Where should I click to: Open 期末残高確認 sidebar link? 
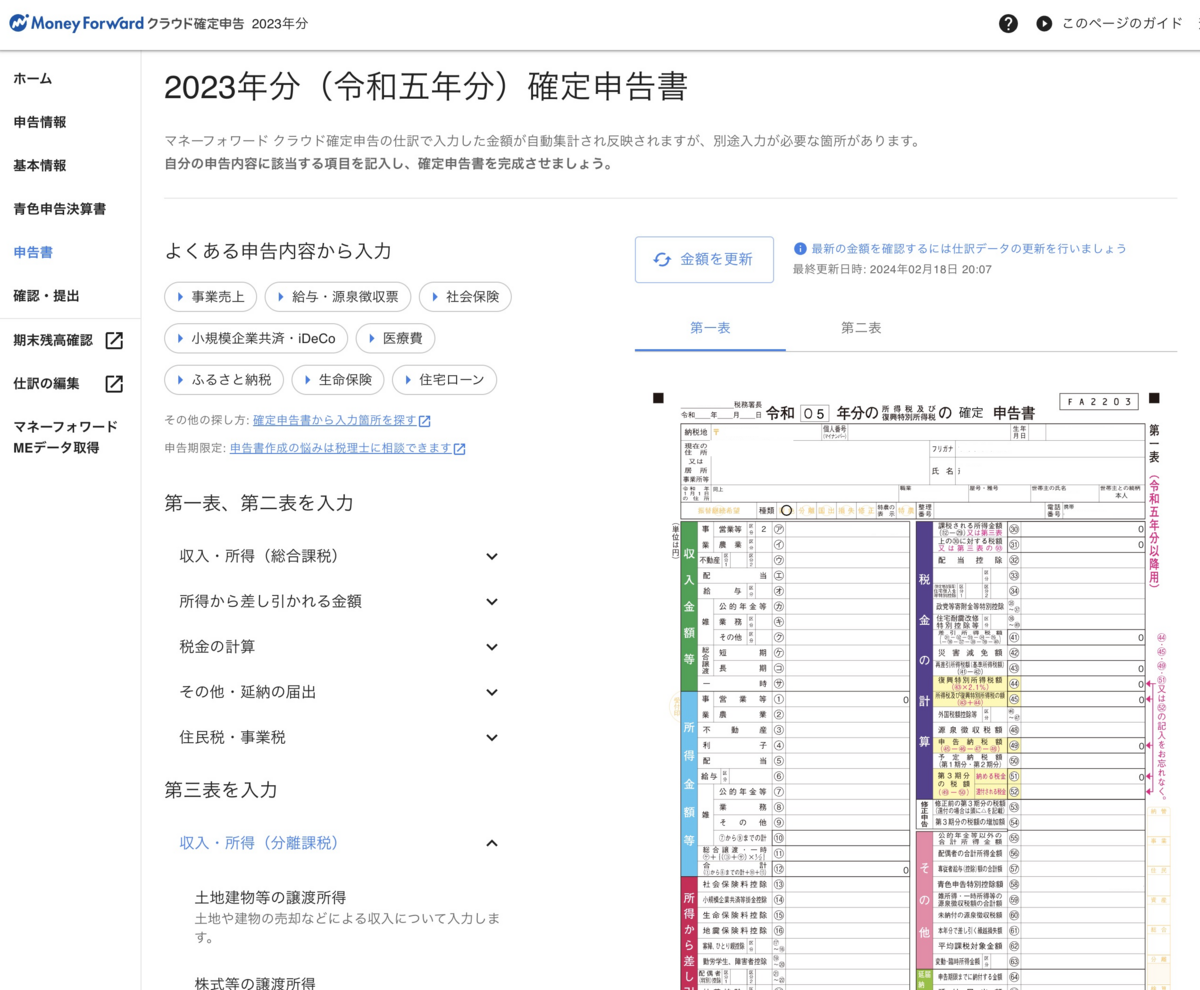pyautogui.click(x=53, y=340)
